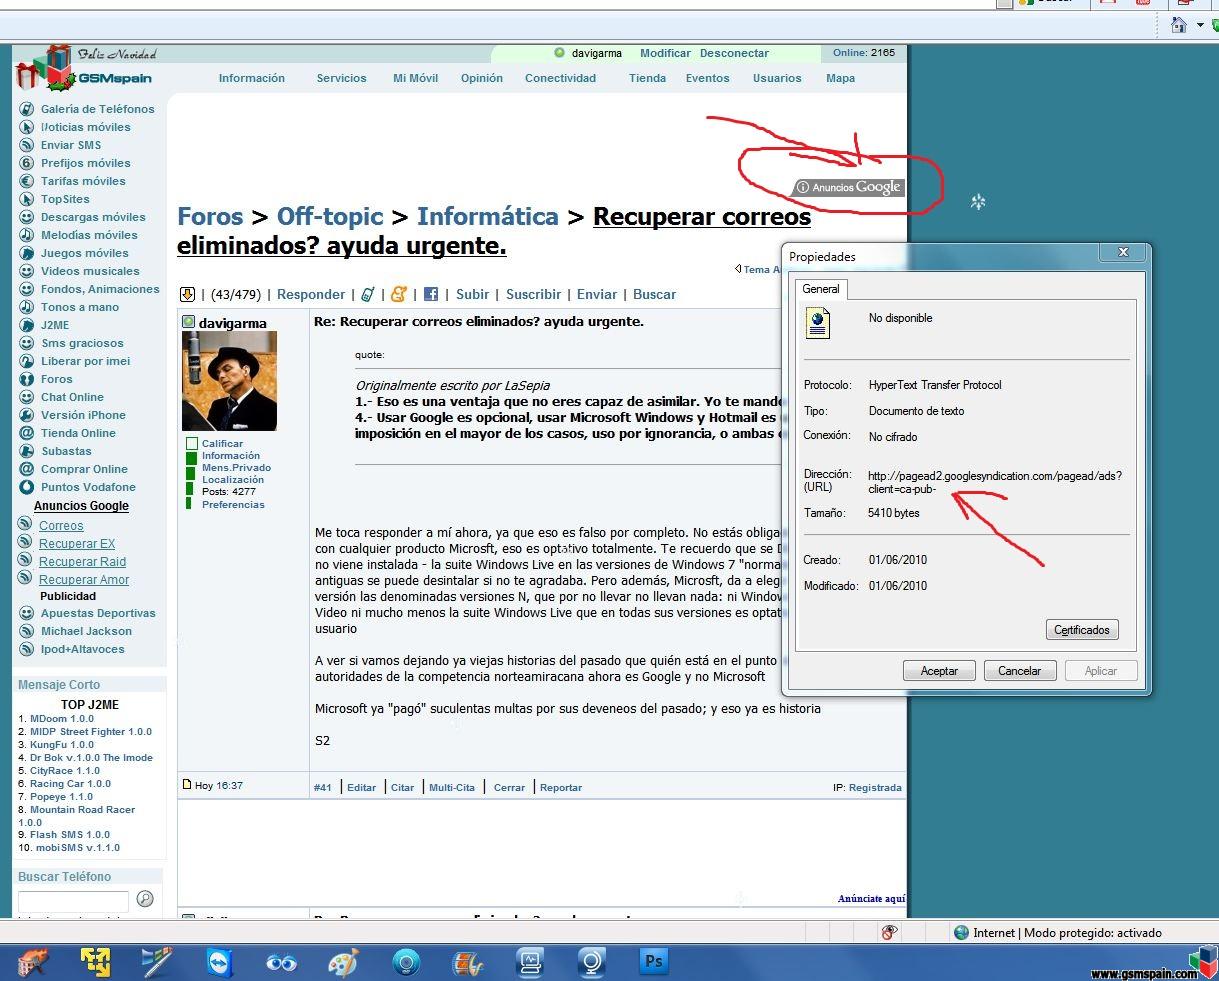Click the Responder link
This screenshot has height=981, width=1219.
(311, 294)
